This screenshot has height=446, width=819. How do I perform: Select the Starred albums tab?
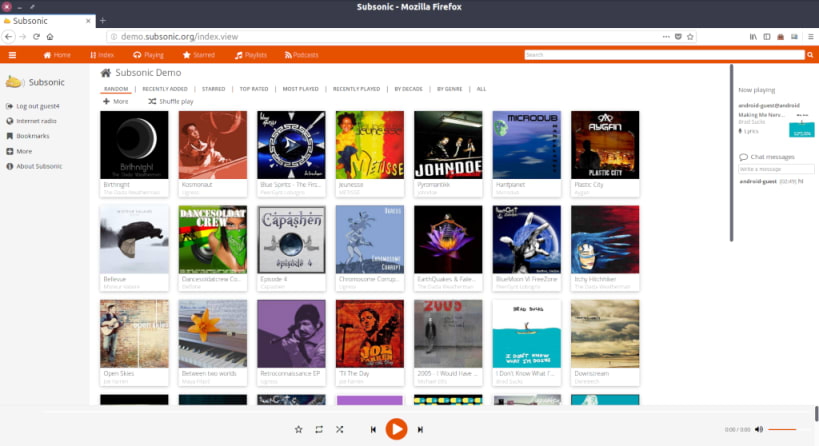[x=214, y=89]
